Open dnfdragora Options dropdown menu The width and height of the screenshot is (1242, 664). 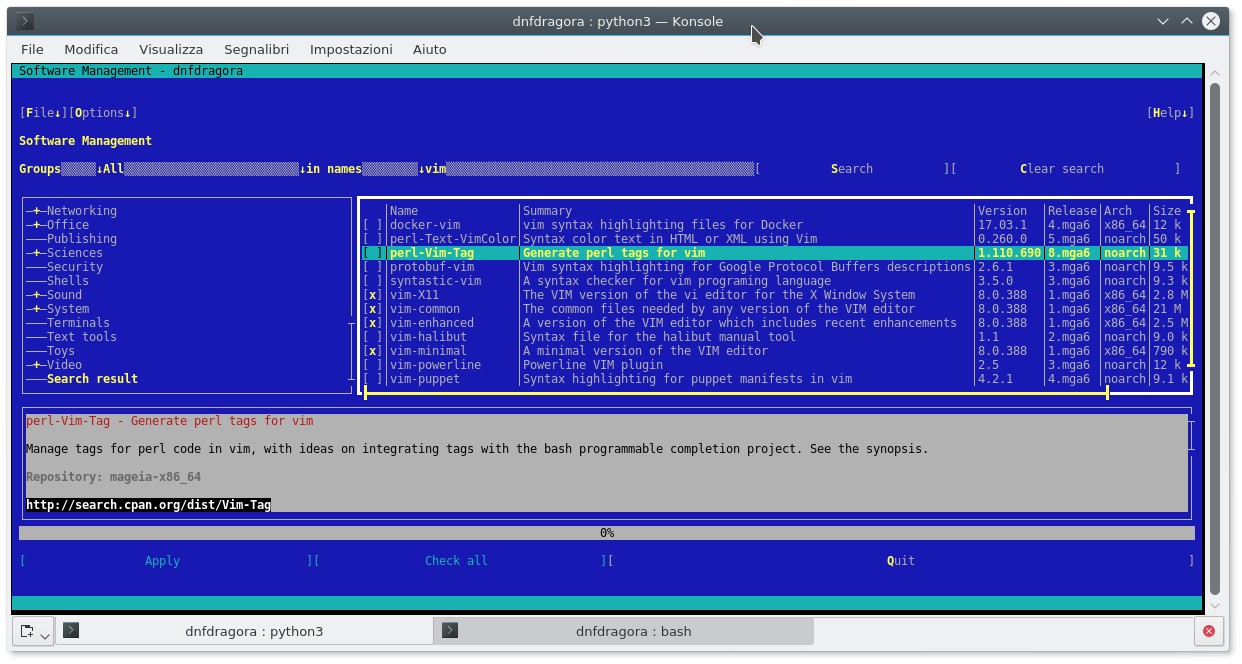click(x=103, y=113)
